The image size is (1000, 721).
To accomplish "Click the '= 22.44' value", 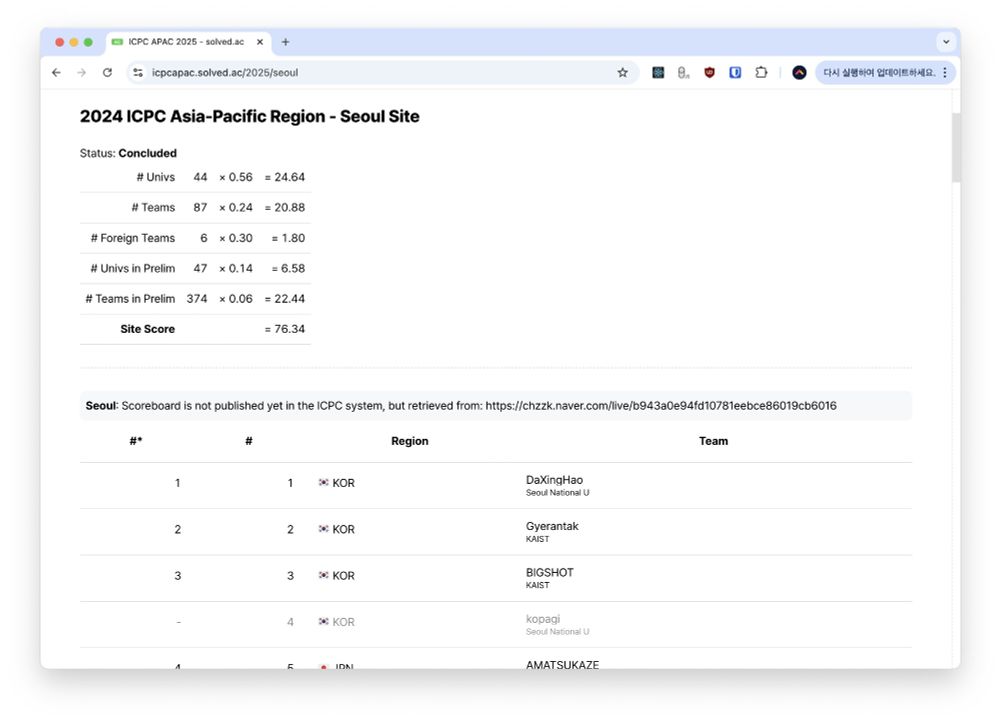I will (284, 298).
